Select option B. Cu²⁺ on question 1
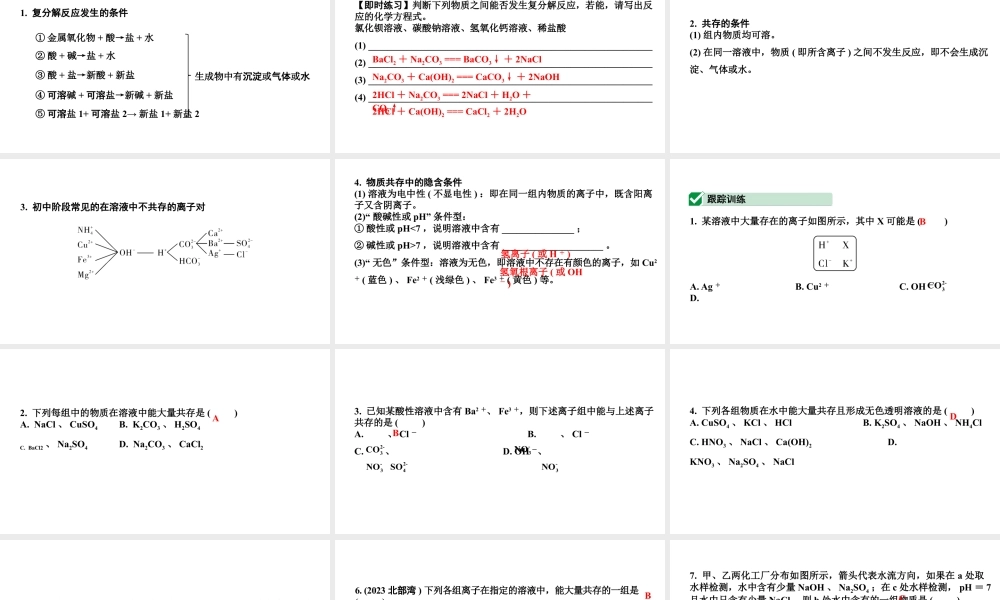This screenshot has height=600, width=1000. point(810,286)
